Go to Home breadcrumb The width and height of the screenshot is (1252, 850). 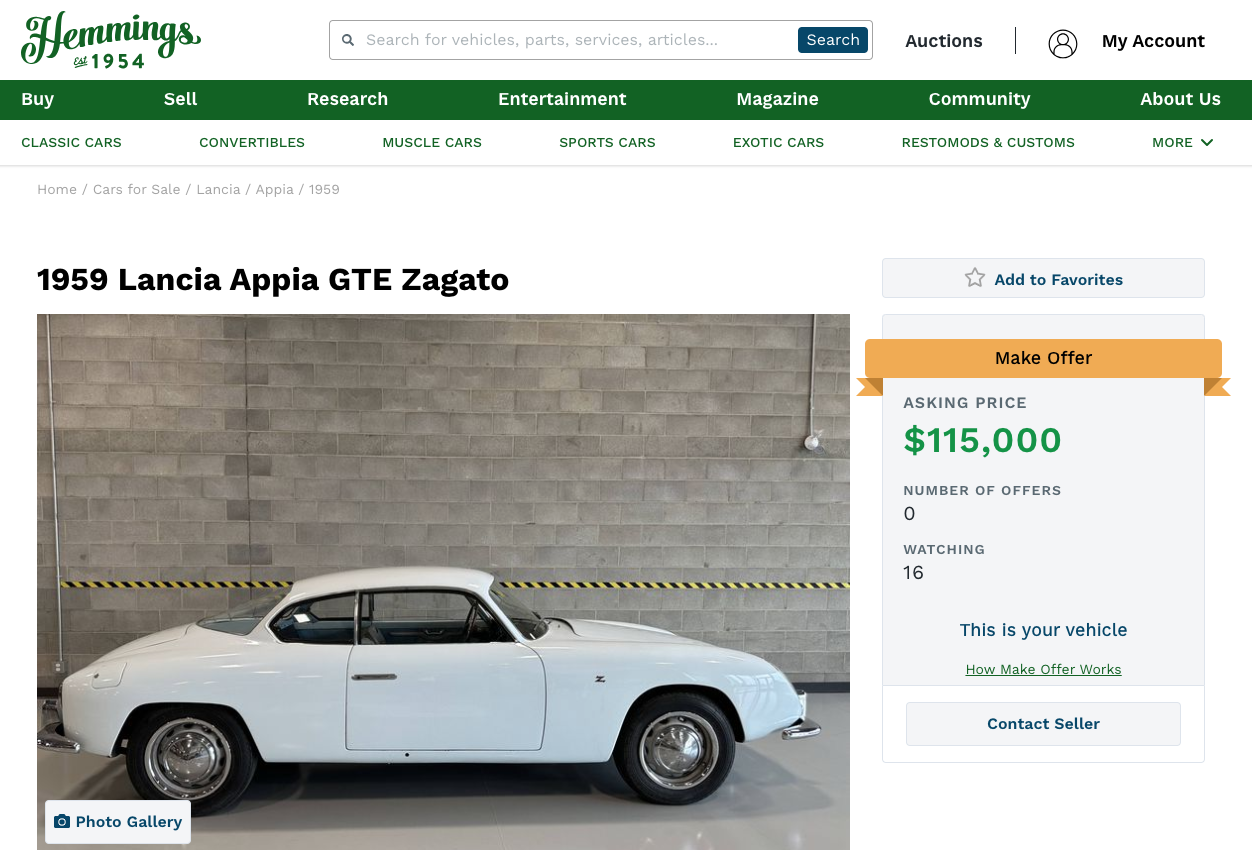(57, 190)
